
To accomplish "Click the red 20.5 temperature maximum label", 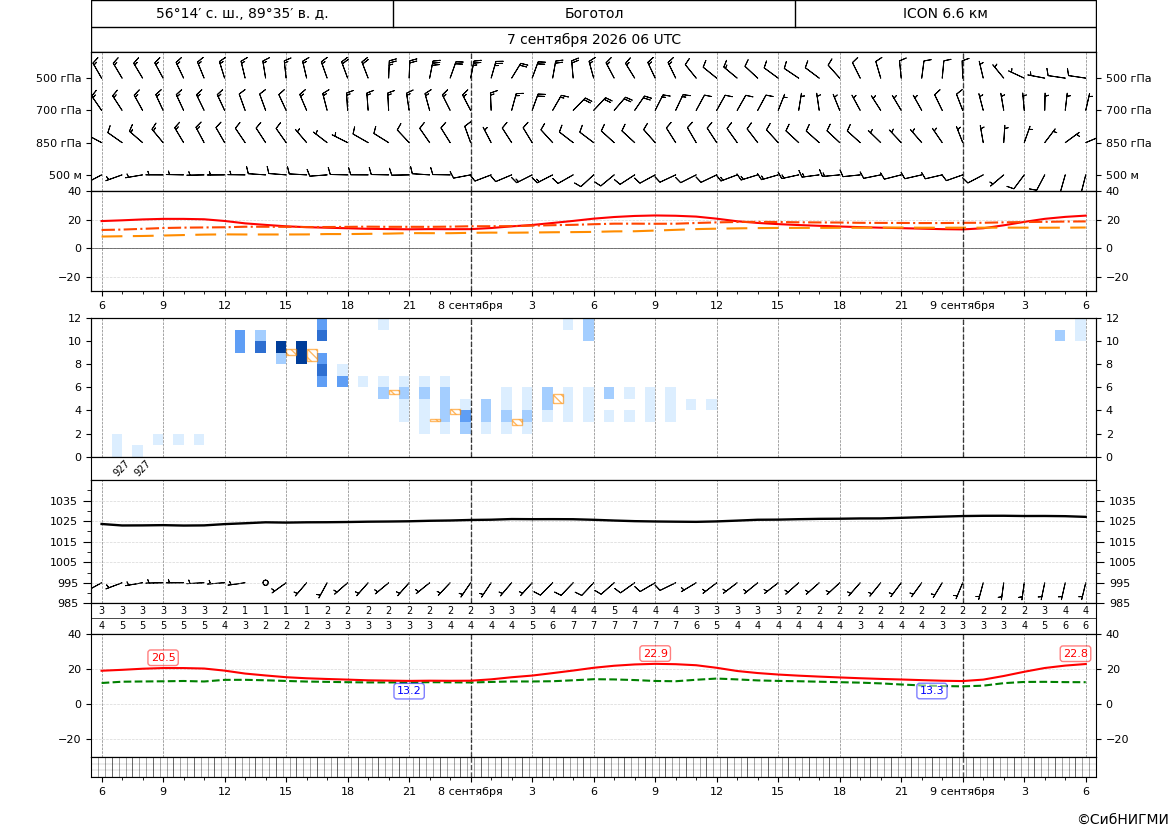I will point(163,657).
